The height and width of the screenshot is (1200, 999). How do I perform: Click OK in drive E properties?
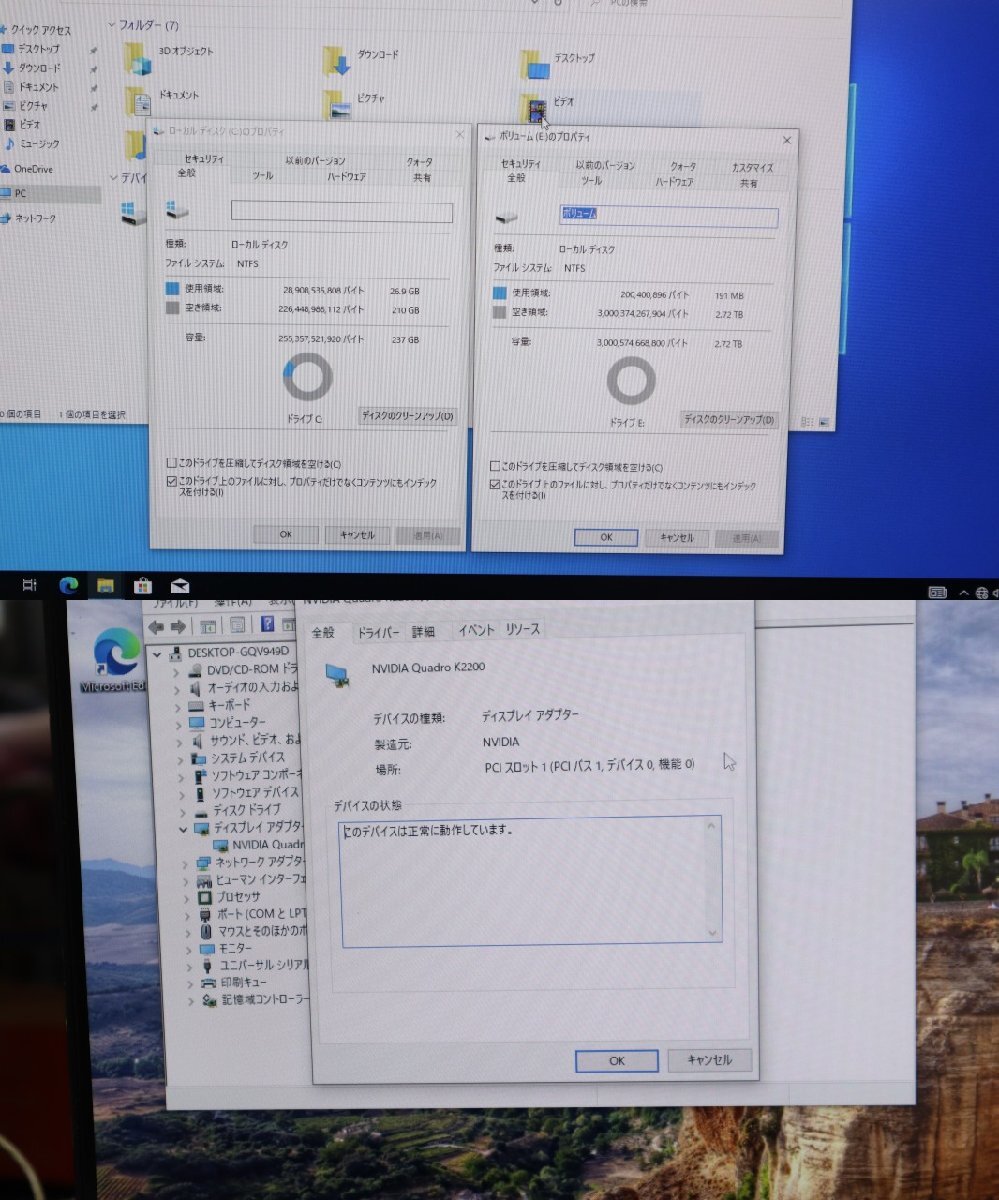click(x=606, y=537)
